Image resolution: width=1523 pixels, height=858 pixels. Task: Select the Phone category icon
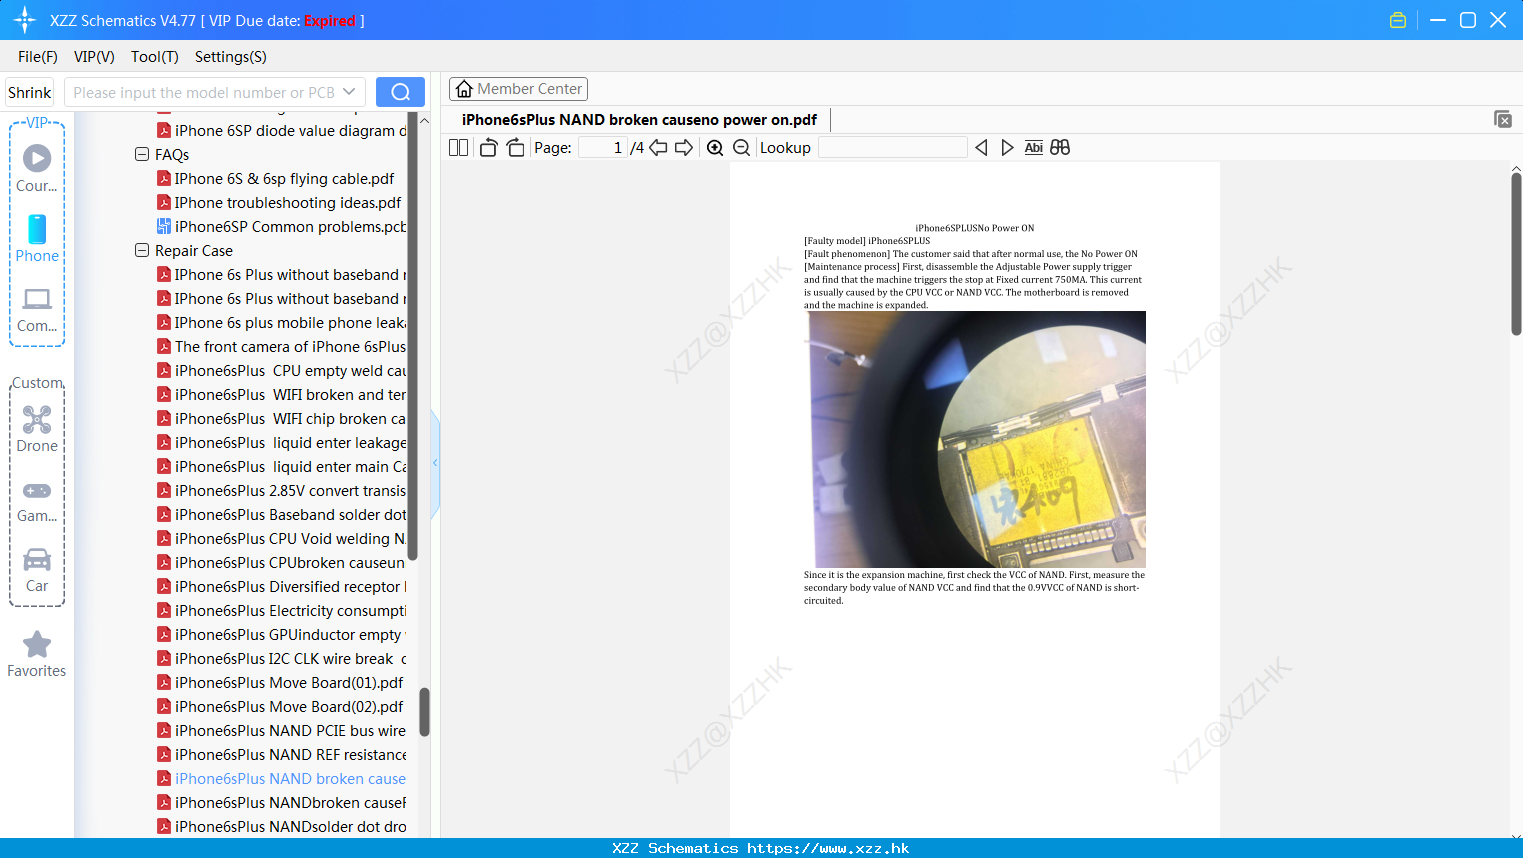tap(37, 238)
